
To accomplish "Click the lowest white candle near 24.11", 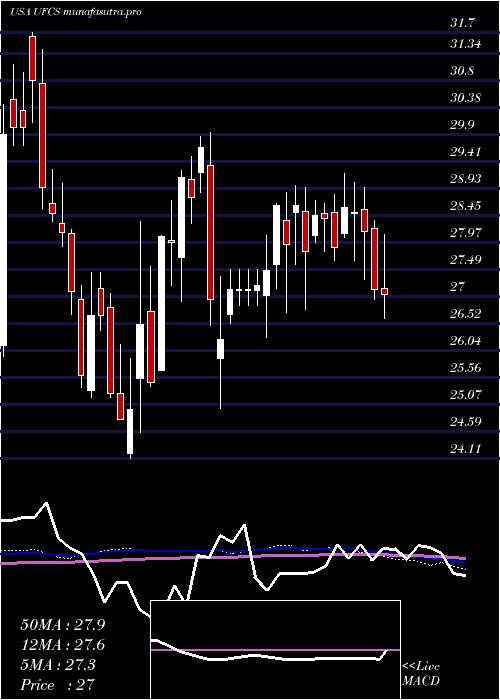I will point(130,431).
